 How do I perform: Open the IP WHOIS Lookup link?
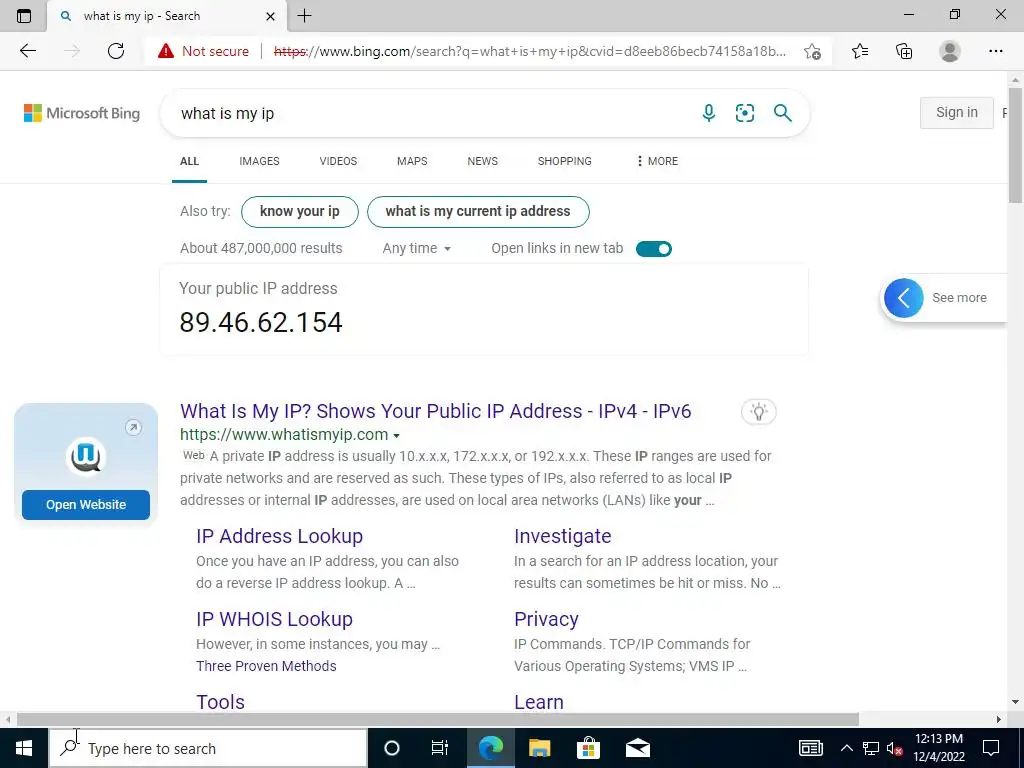274,619
